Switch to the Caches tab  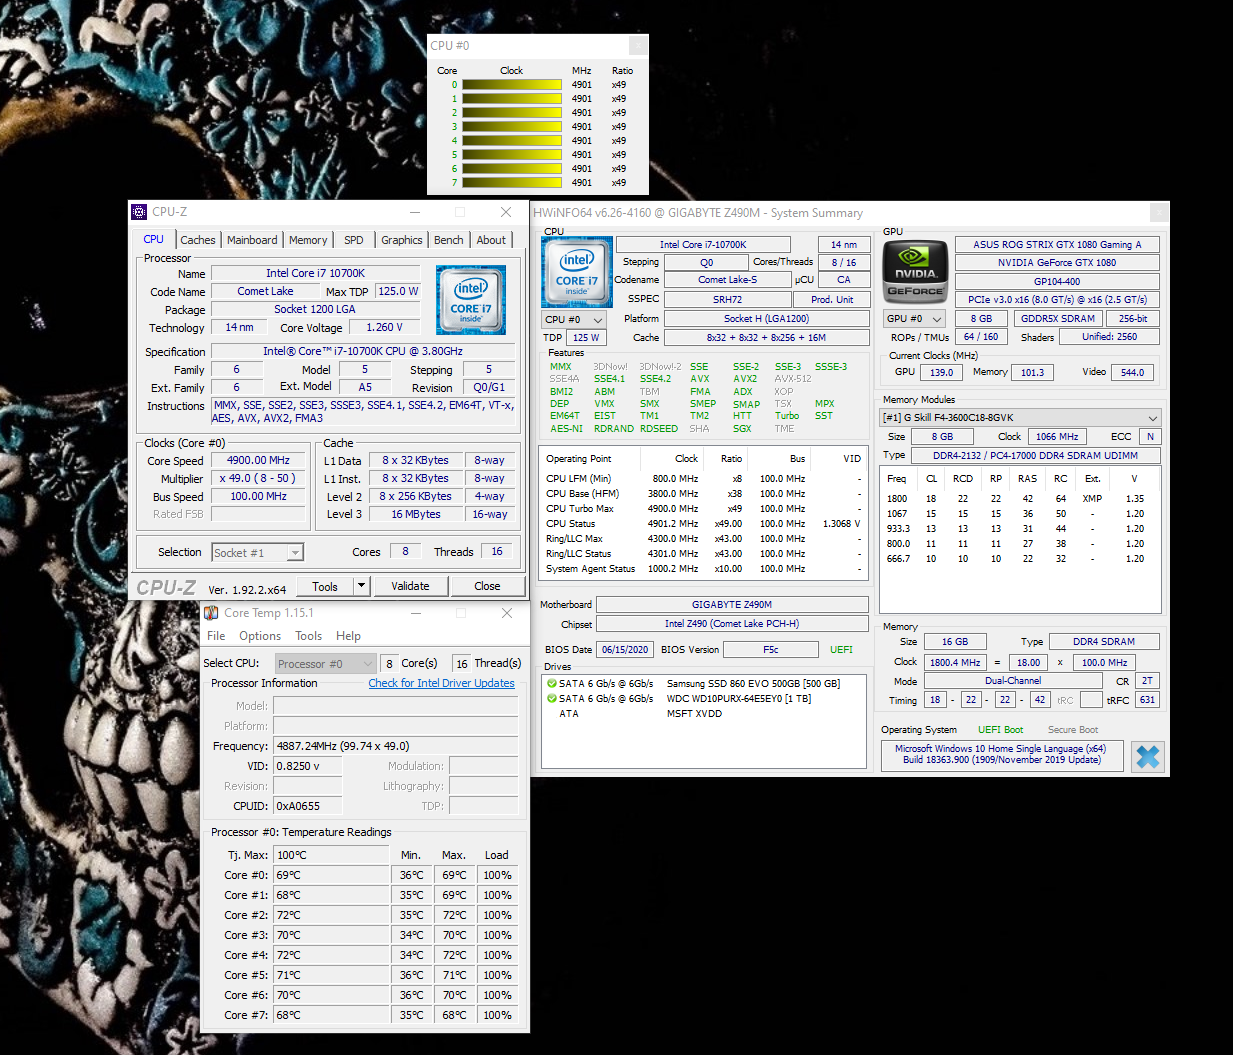[198, 240]
